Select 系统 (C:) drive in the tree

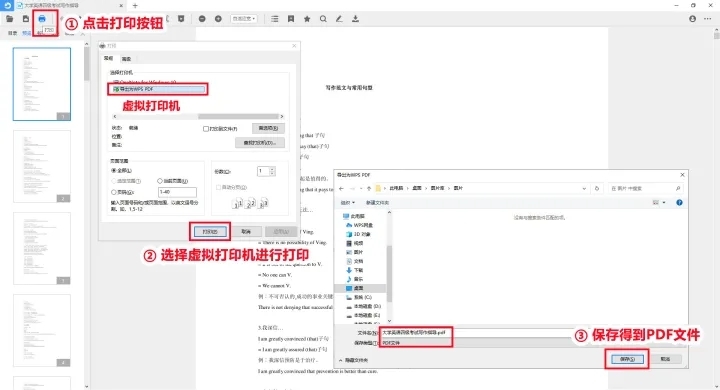[x=359, y=297]
